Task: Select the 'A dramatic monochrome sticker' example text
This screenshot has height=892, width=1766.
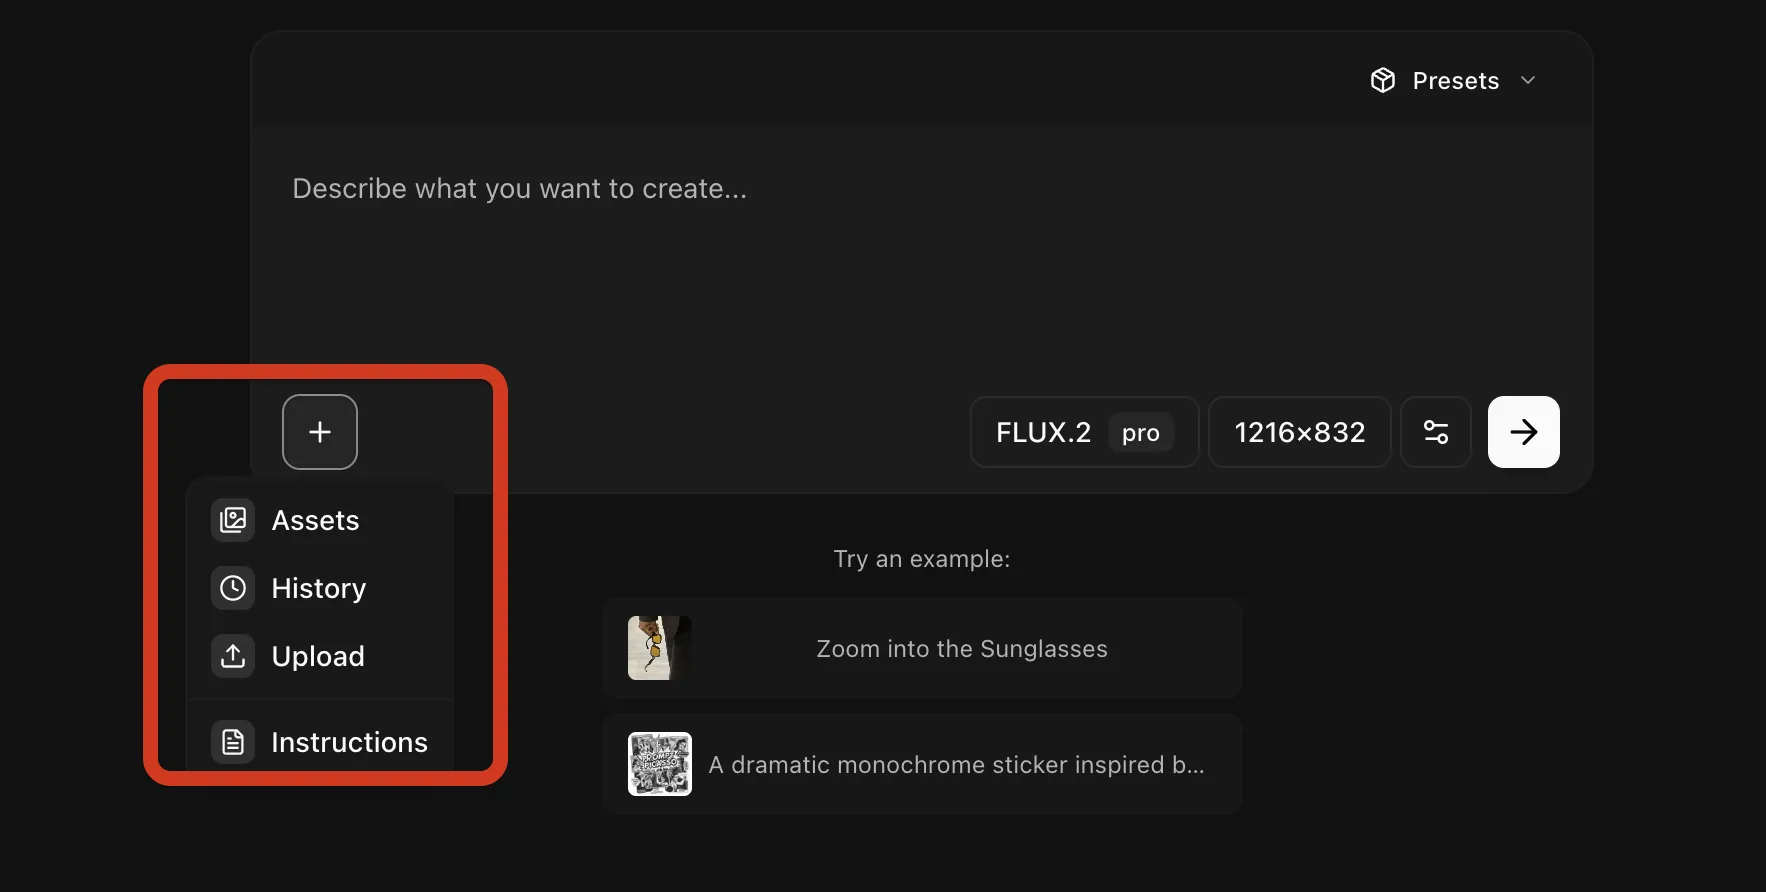Action: pyautogui.click(x=956, y=765)
